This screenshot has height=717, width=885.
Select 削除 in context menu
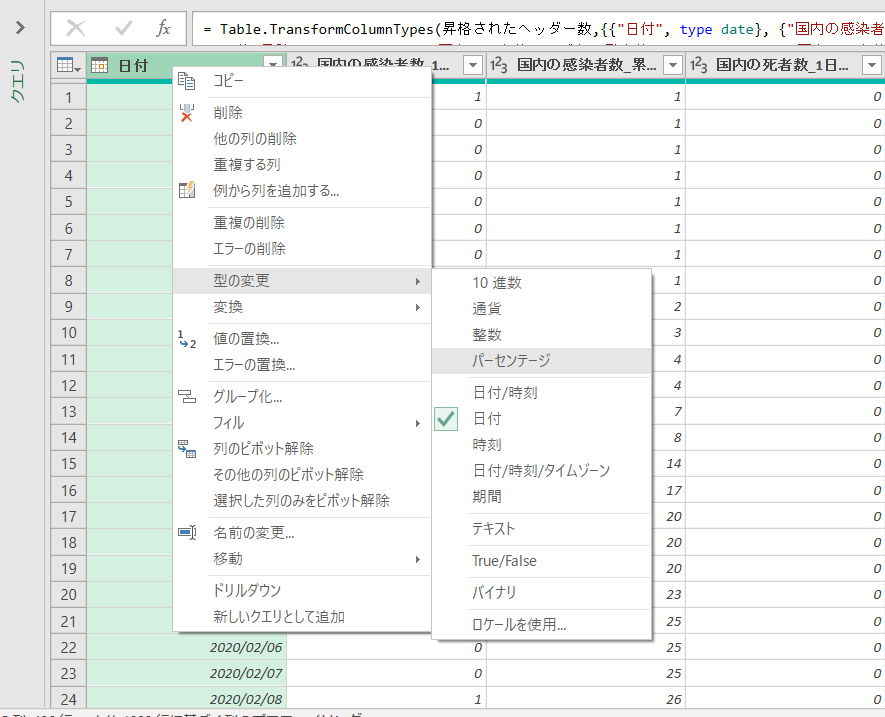point(228,112)
